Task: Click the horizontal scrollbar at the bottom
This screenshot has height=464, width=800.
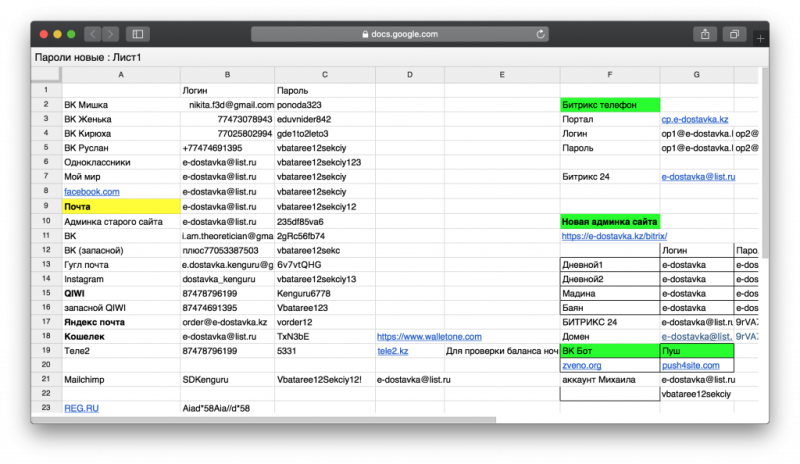Action: pos(263,420)
